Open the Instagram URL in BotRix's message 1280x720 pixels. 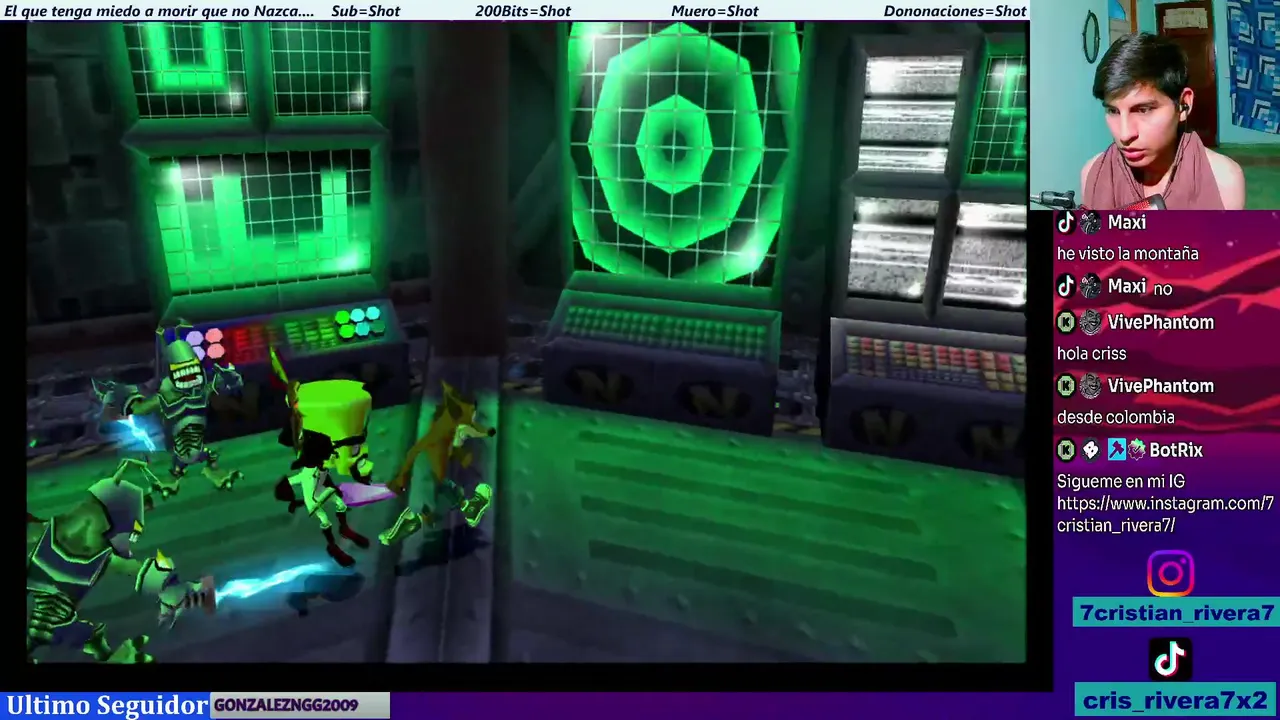(1165, 514)
